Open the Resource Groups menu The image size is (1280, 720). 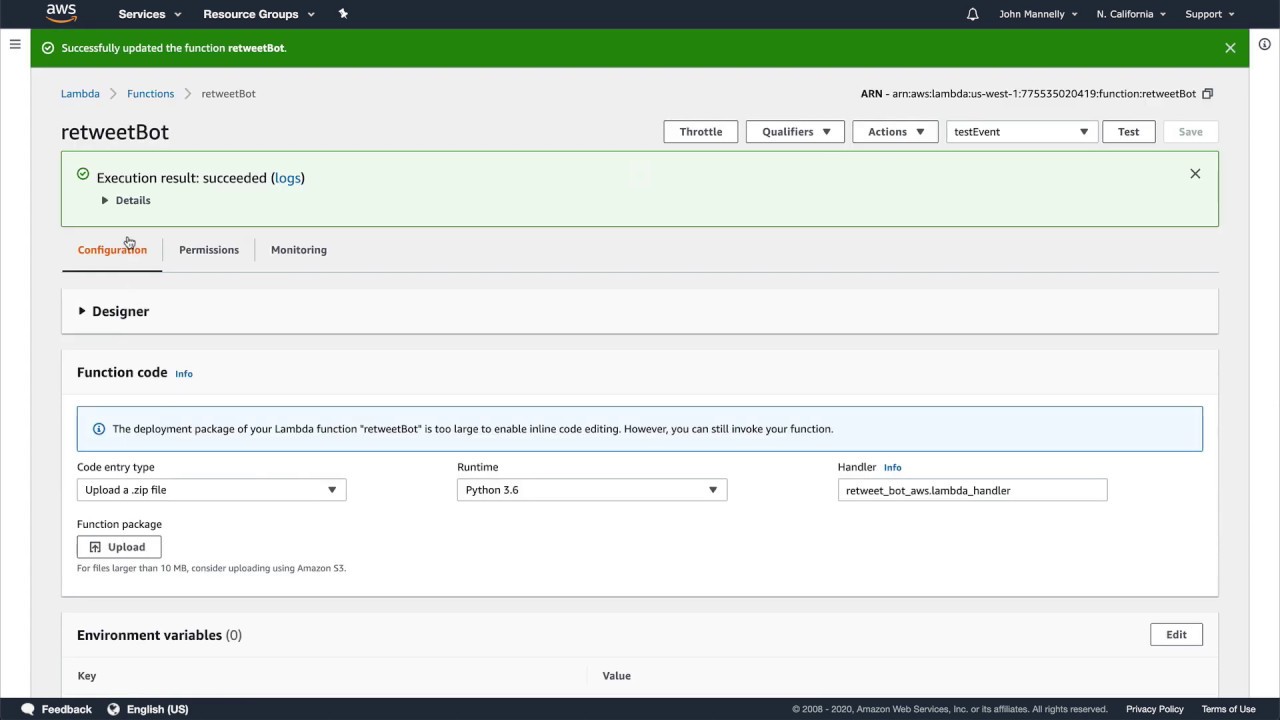(x=259, y=14)
